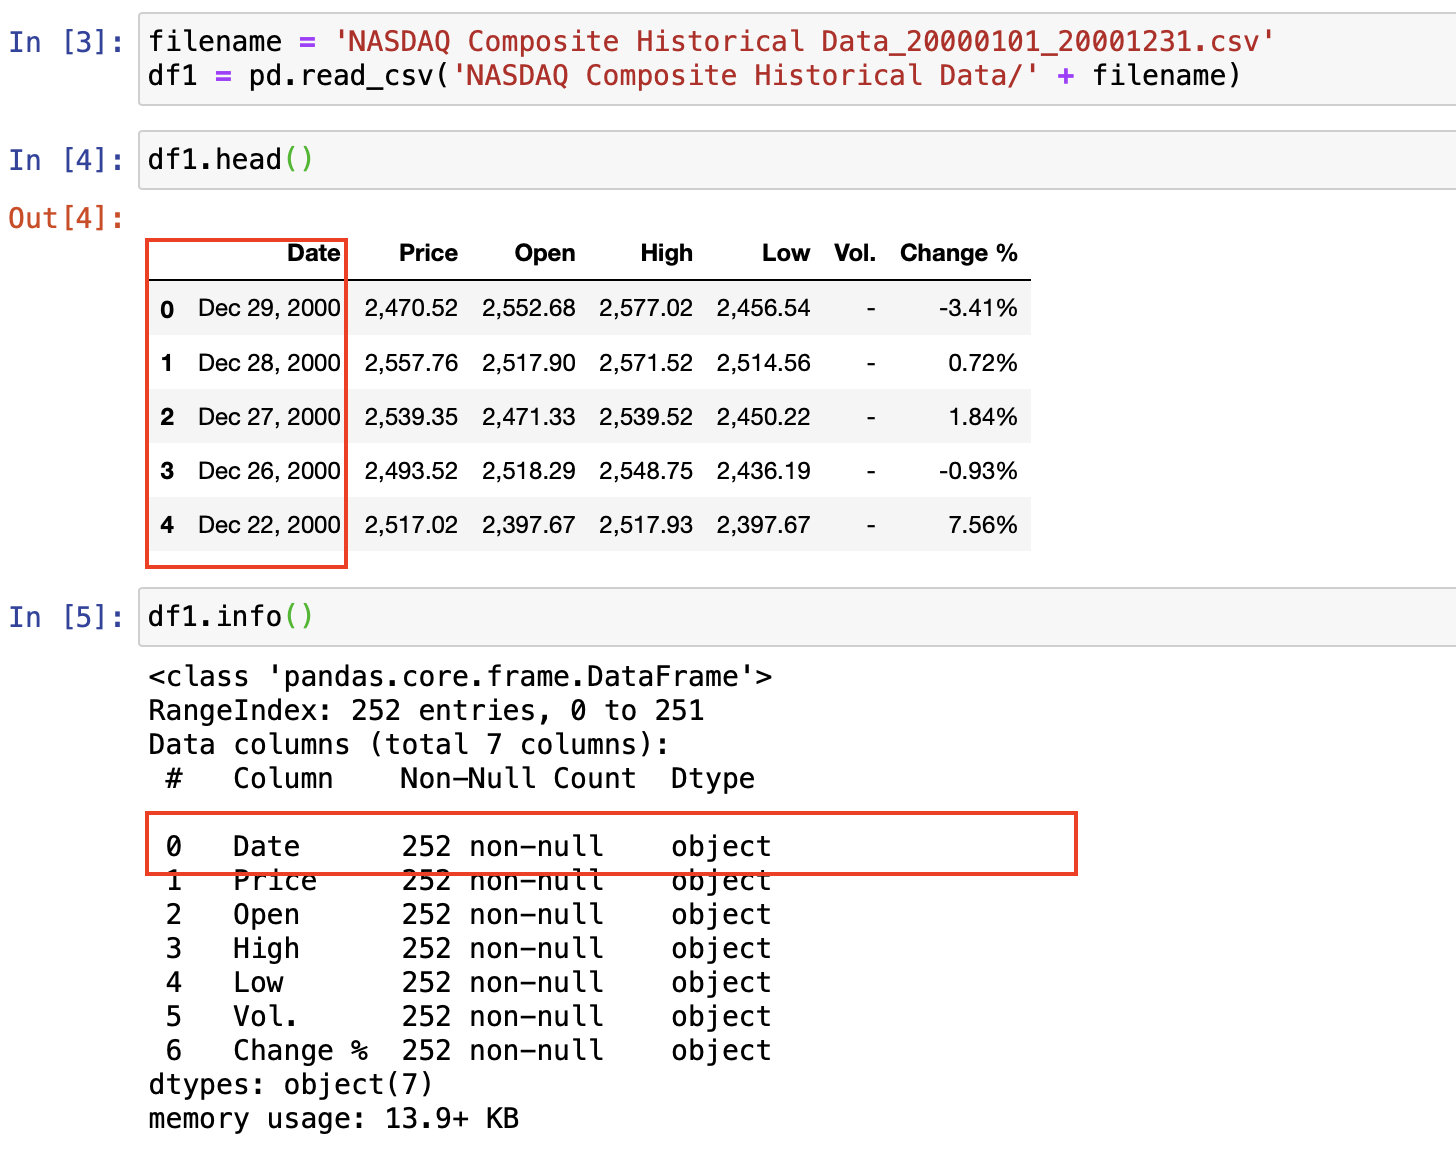
Task: Click the Price column header
Action: [x=428, y=253]
